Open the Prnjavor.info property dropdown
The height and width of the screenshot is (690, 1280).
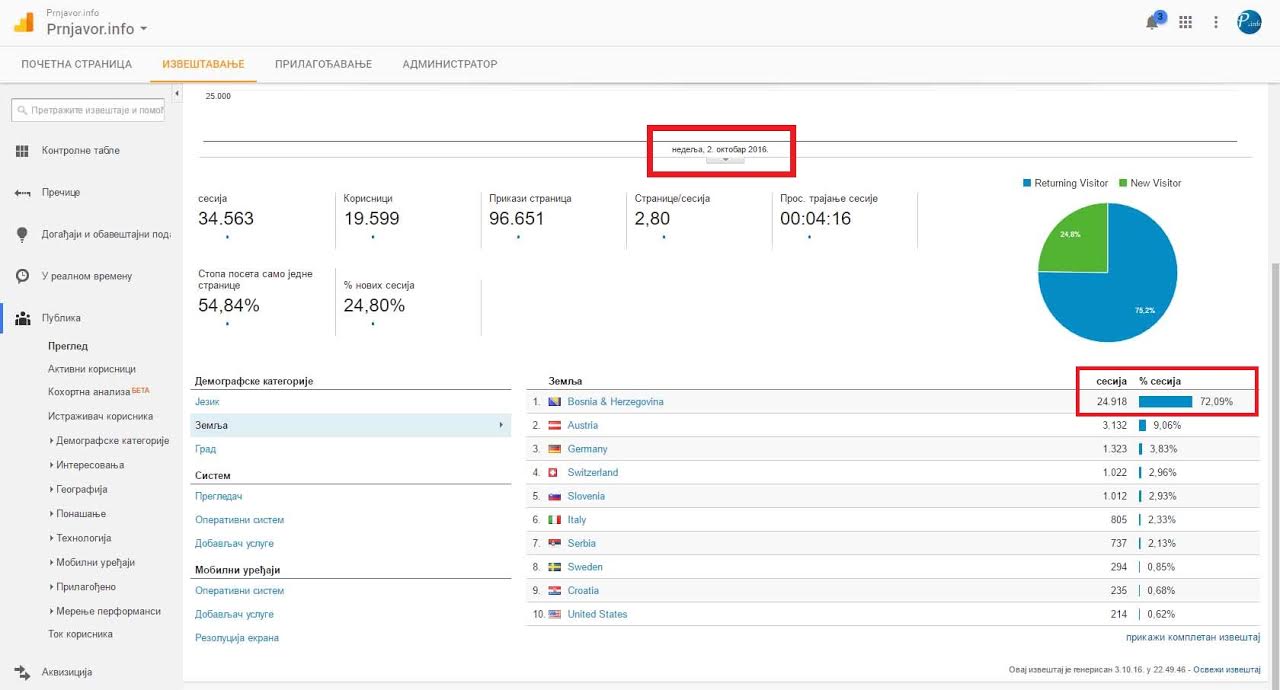click(96, 29)
